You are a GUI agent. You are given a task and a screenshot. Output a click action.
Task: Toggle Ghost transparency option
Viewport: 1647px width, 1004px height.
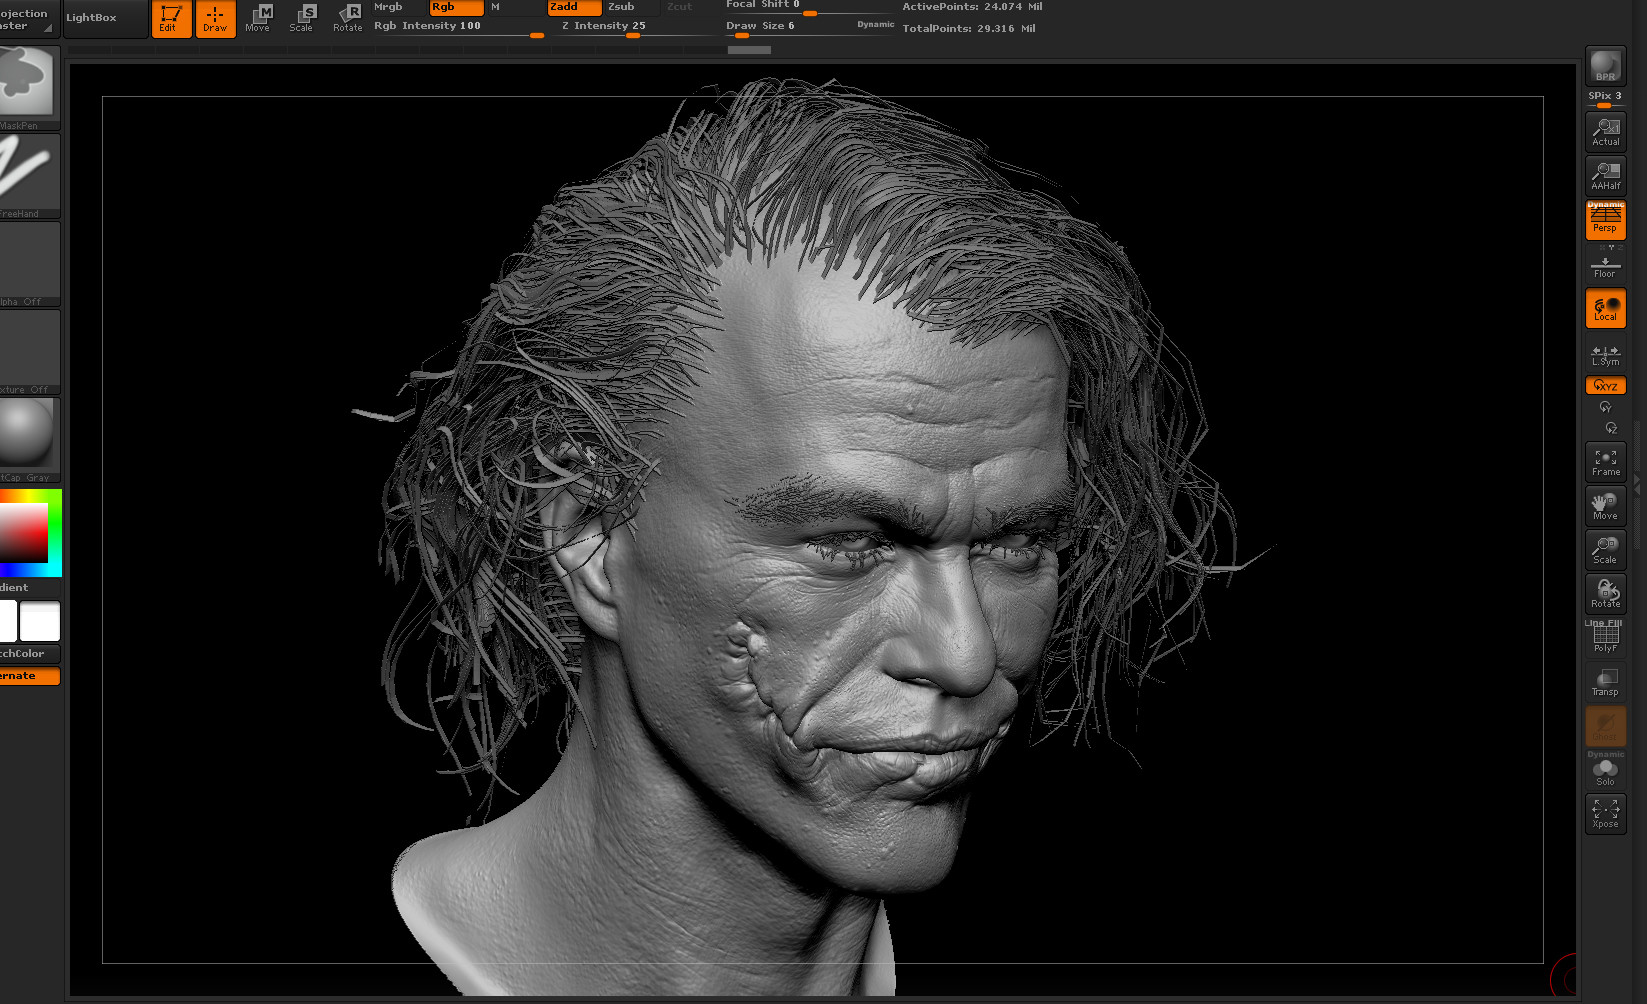pyautogui.click(x=1605, y=726)
